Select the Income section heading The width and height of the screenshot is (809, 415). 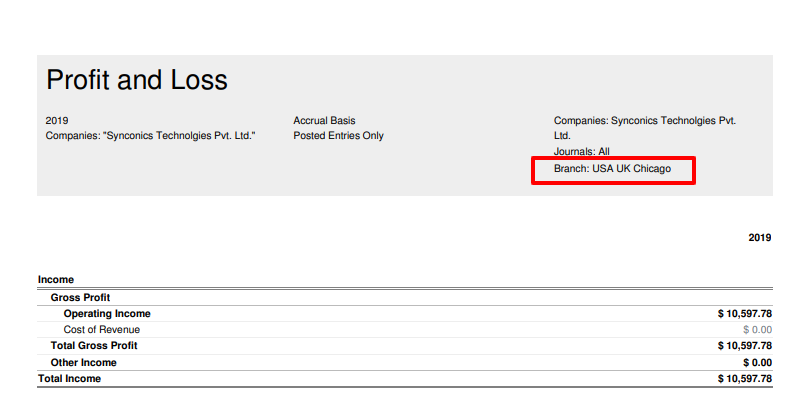[56, 280]
